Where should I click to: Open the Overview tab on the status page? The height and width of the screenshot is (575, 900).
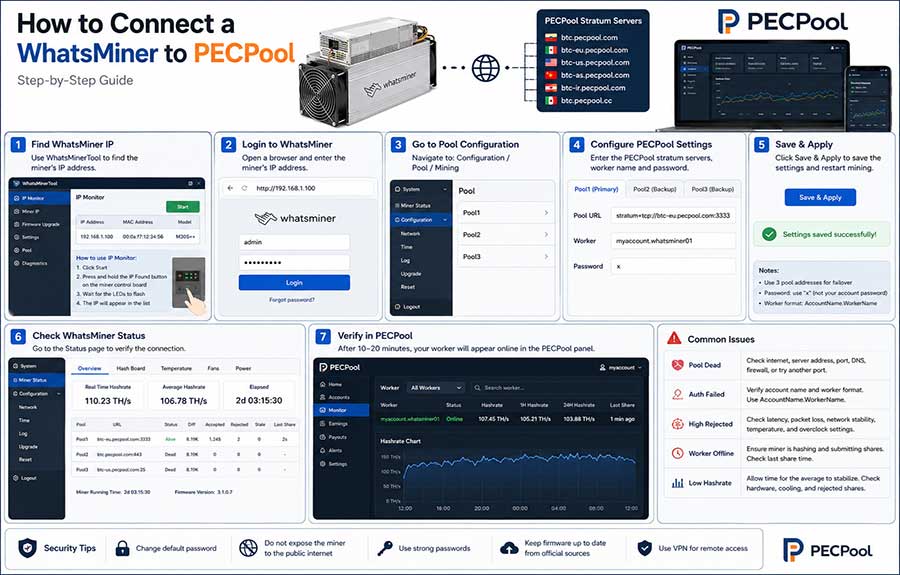click(90, 368)
